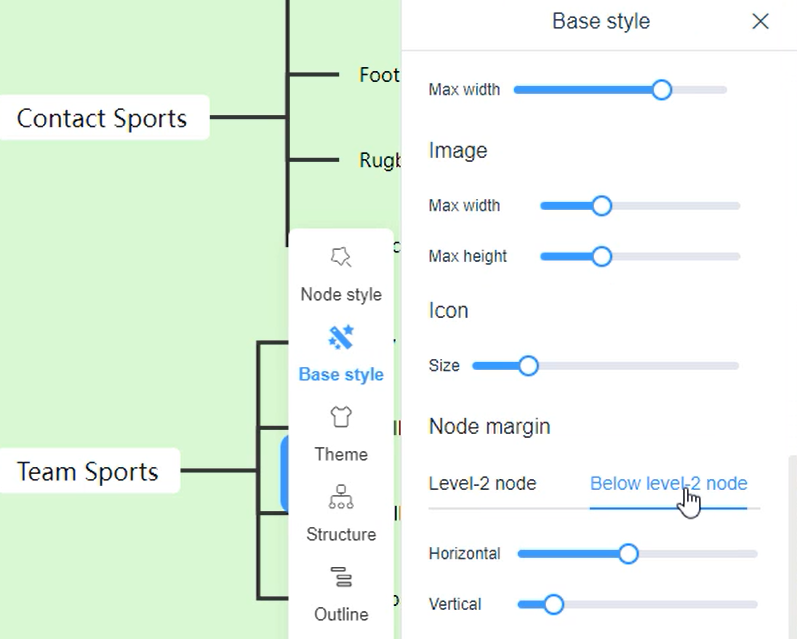Image resolution: width=797 pixels, height=639 pixels.
Task: Open the Node style panel icon
Action: pyautogui.click(x=341, y=258)
